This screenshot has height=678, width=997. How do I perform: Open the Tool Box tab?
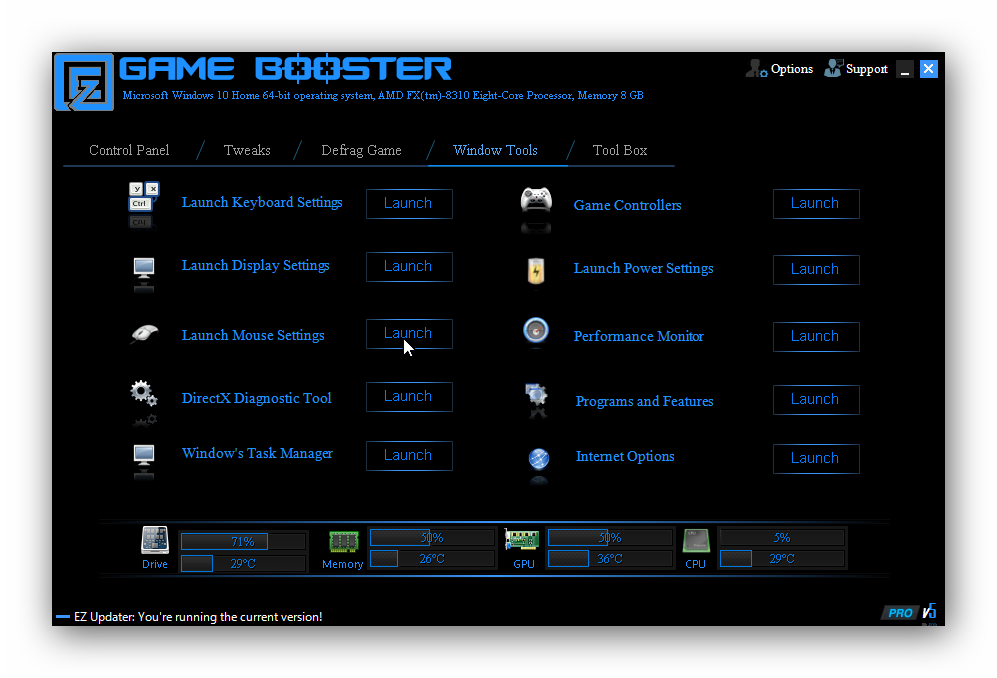click(x=620, y=150)
